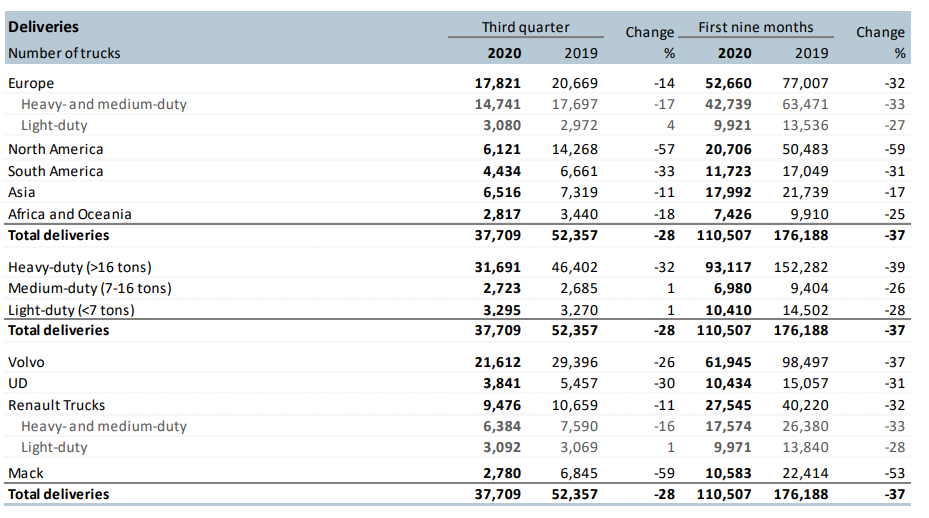This screenshot has width=929, height=518.
Task: Click Renault light-duty value 3,092
Action: 502,447
